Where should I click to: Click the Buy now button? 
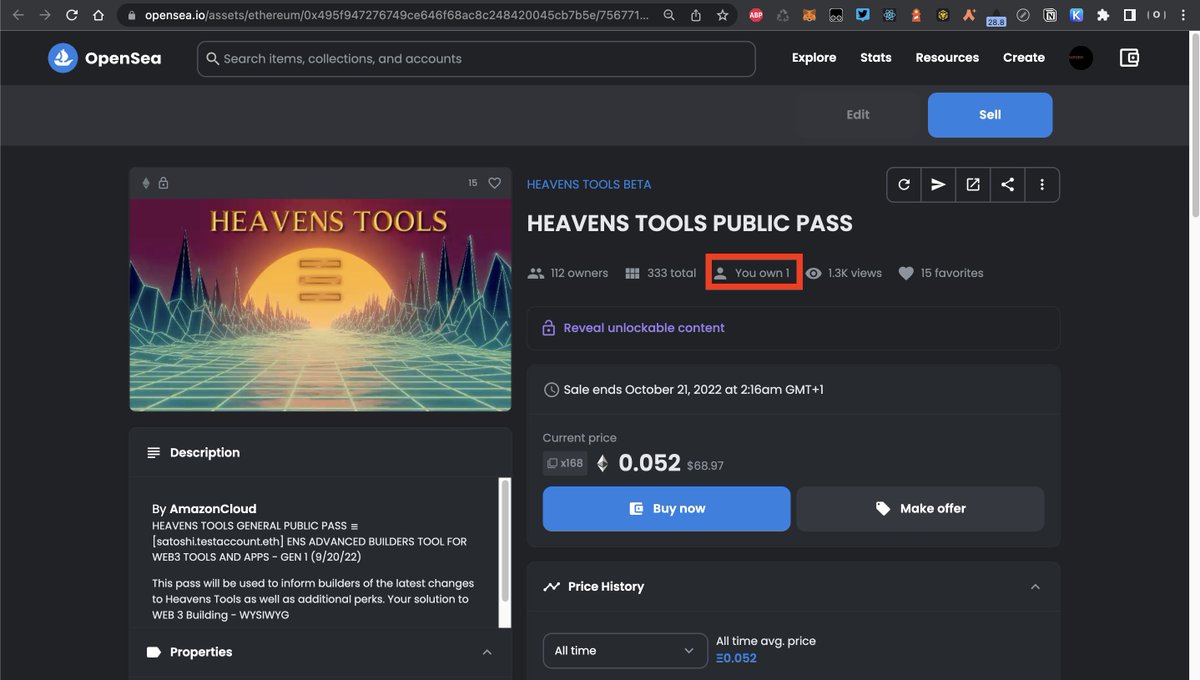[666, 509]
